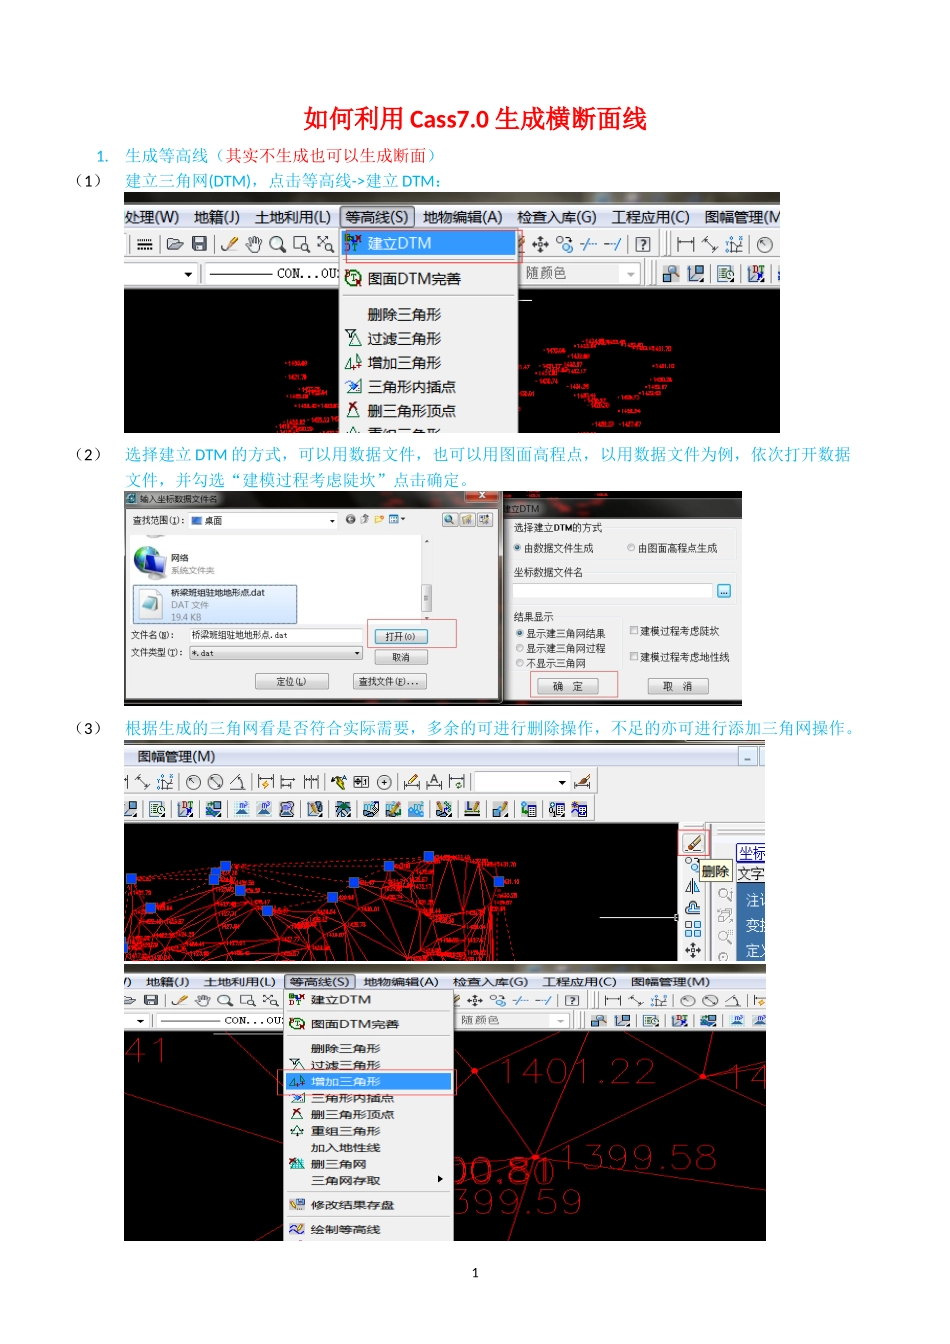The width and height of the screenshot is (950, 1344).
Task: Click the 三角形内插点 icon in first contour menu
Action: point(353,387)
